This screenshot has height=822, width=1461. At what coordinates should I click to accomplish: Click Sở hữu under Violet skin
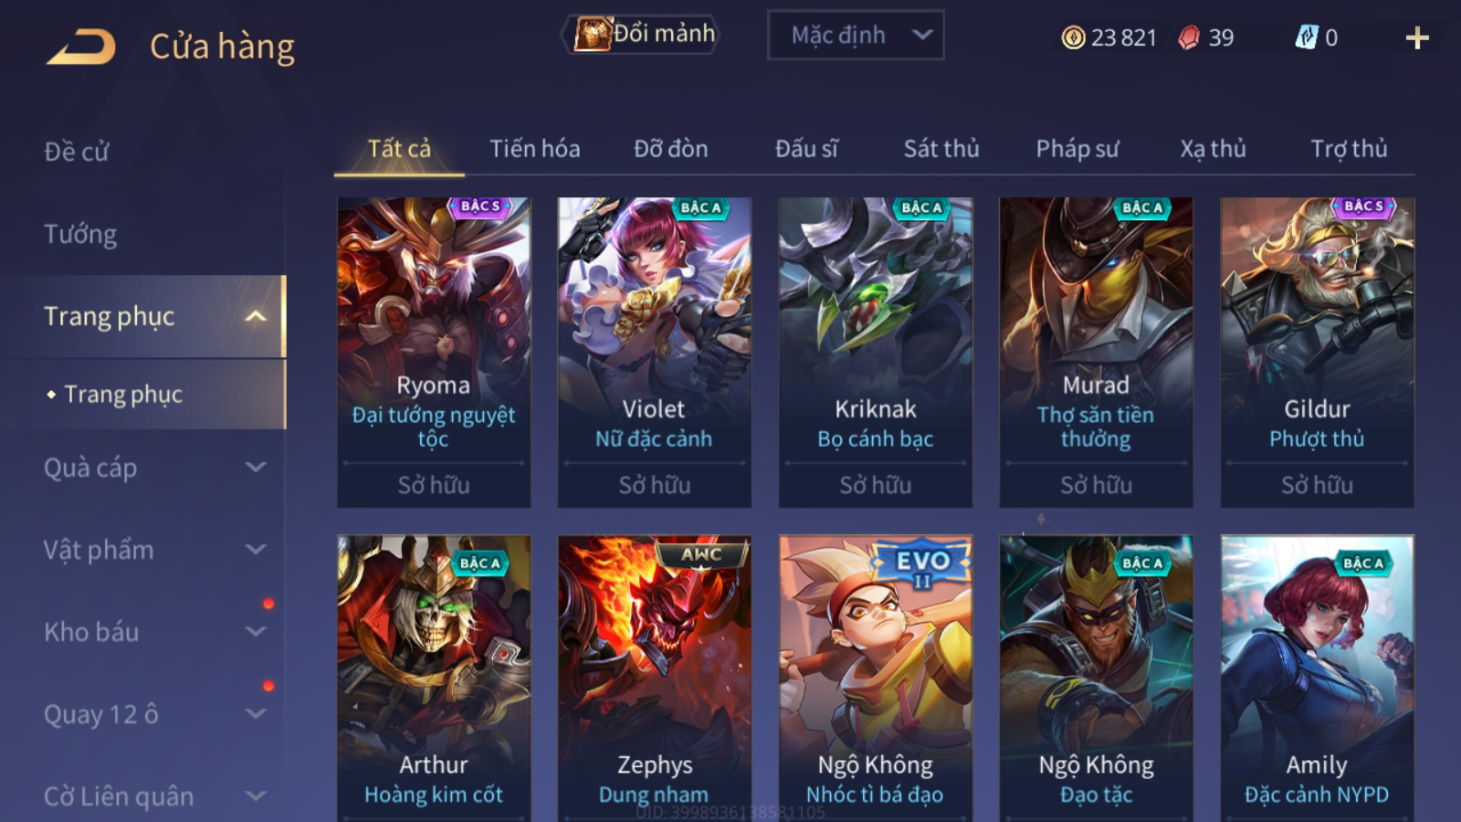coord(654,485)
